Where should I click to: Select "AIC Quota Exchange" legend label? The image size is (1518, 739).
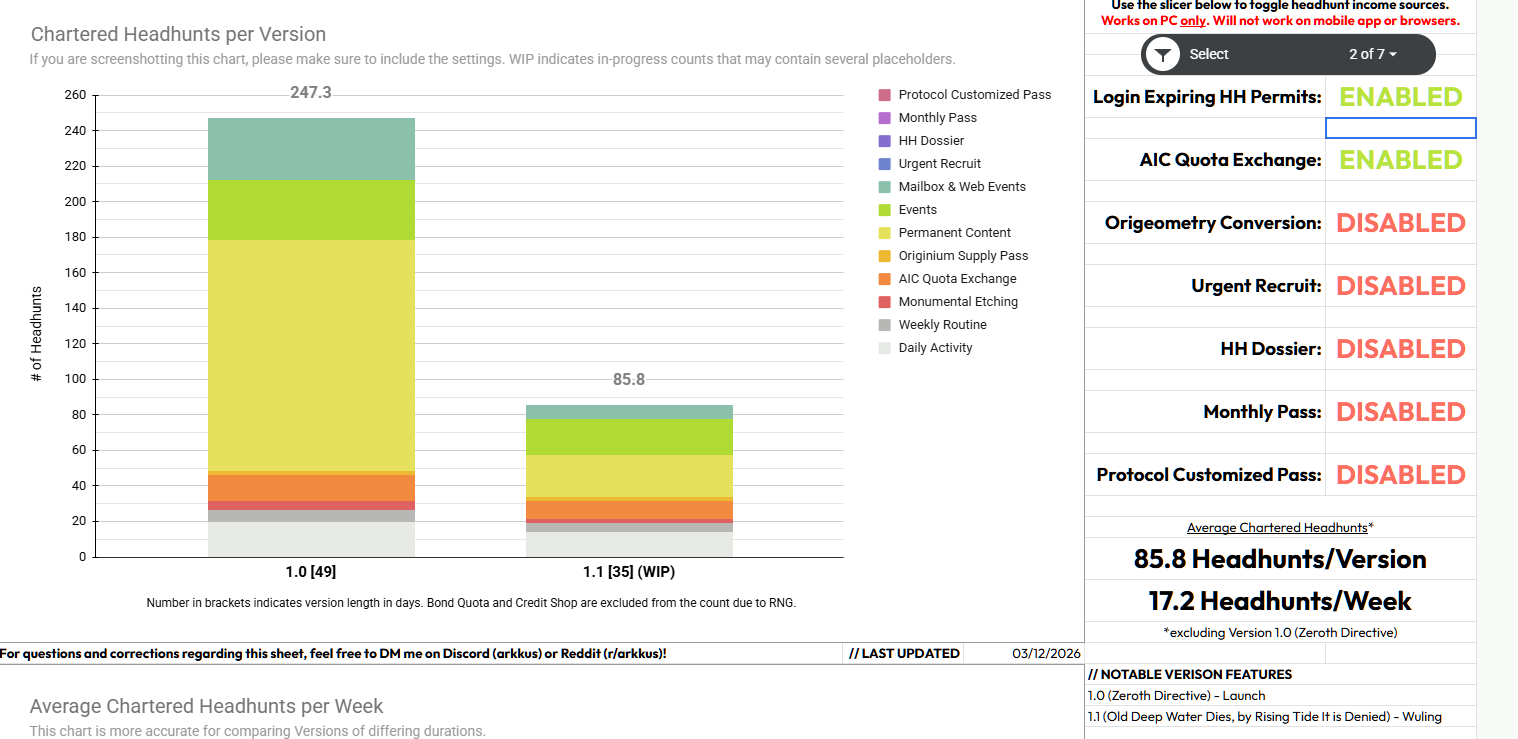coord(957,279)
